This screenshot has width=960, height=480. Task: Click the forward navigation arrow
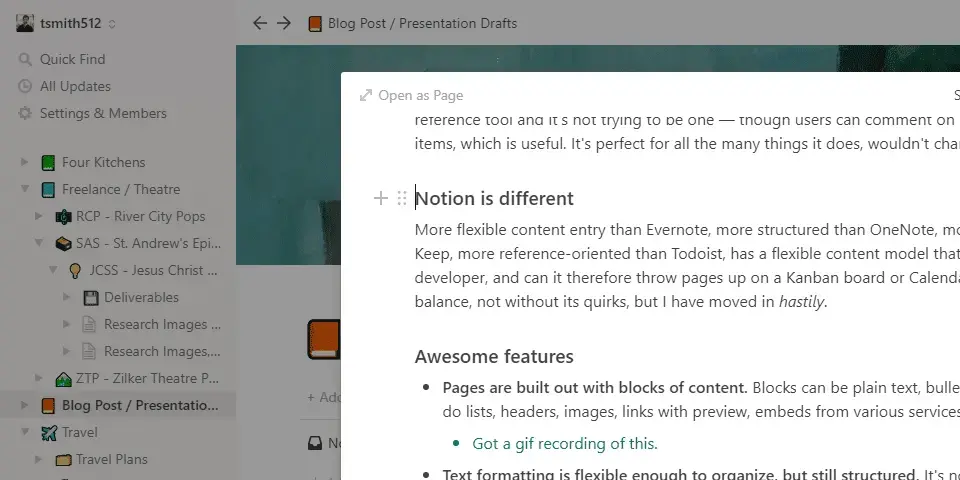coord(284,23)
